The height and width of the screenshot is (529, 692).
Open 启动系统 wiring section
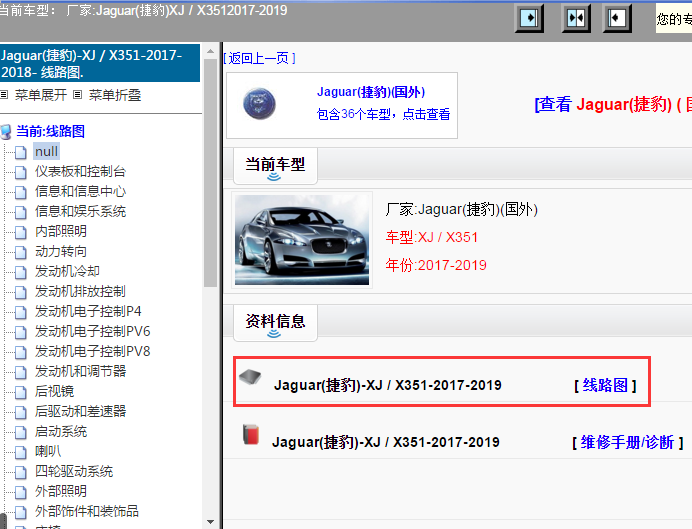coord(61,431)
